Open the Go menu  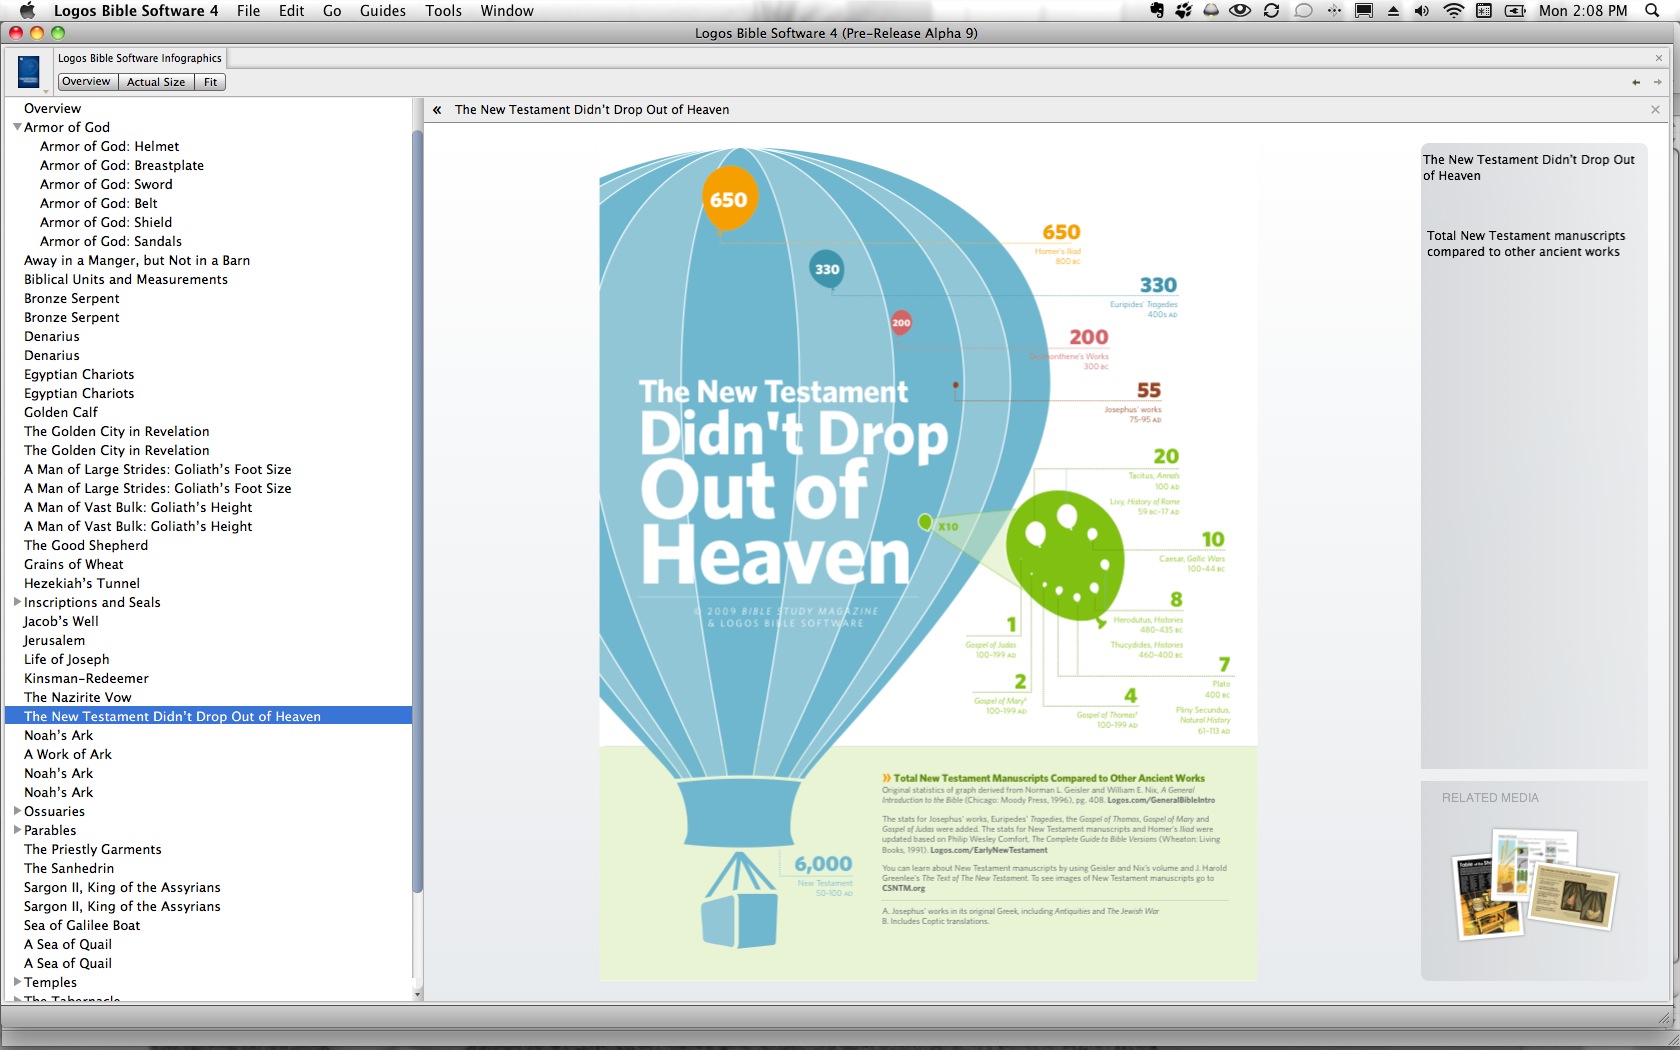click(332, 11)
